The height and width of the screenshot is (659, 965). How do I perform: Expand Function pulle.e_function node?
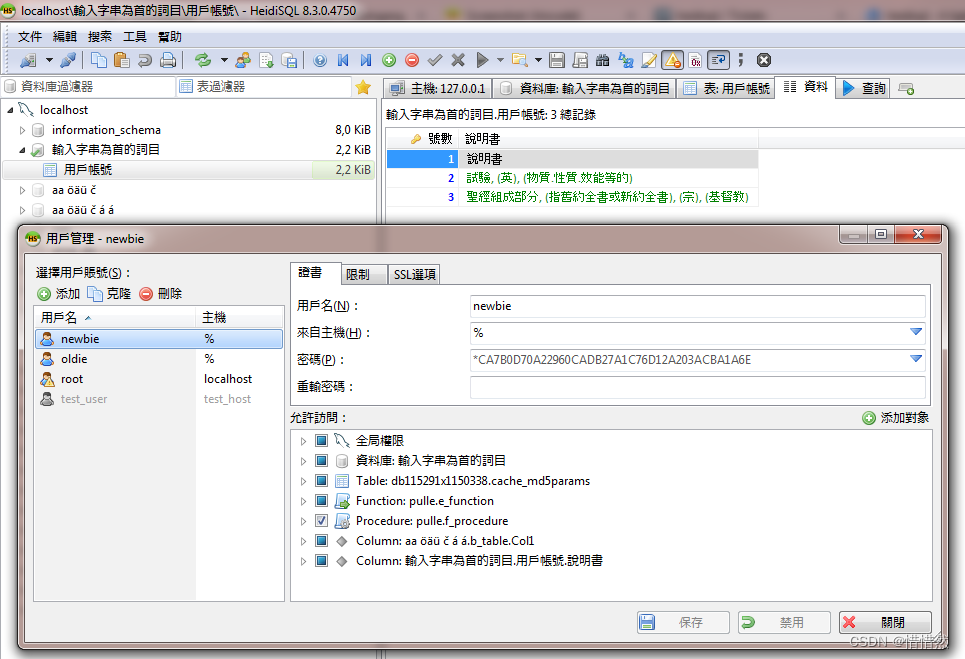click(x=303, y=501)
